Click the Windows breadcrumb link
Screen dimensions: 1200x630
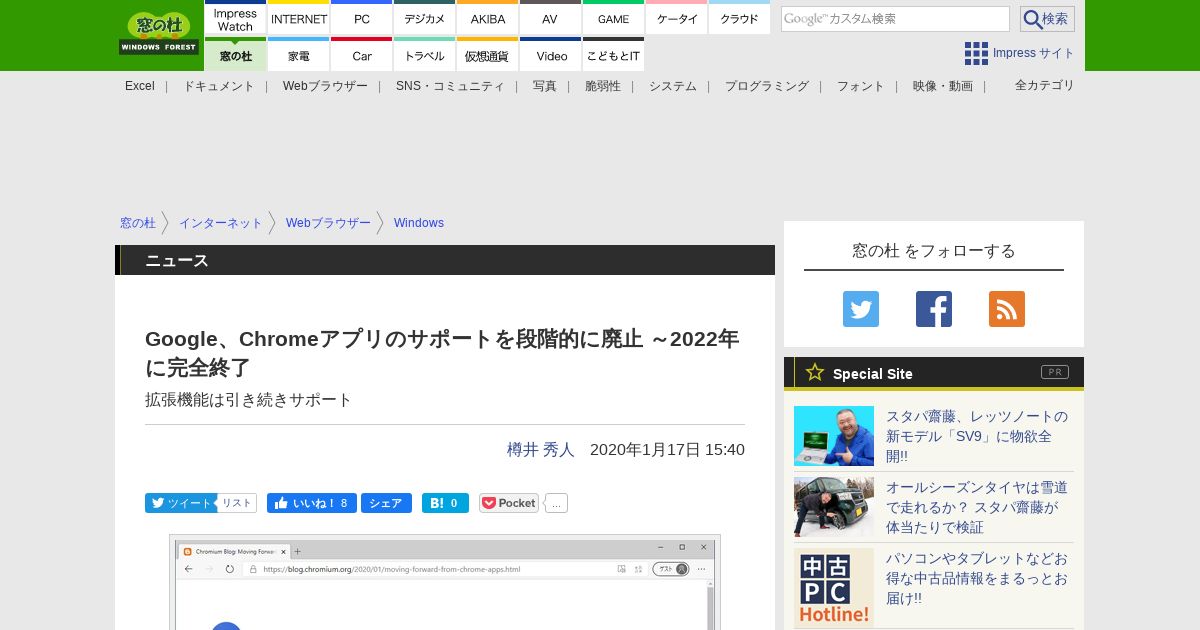pos(419,223)
